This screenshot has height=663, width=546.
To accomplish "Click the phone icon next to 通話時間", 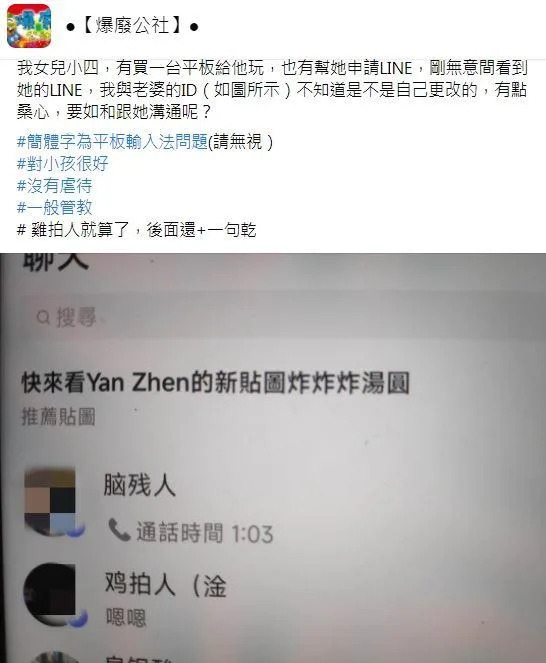I will coord(119,530).
